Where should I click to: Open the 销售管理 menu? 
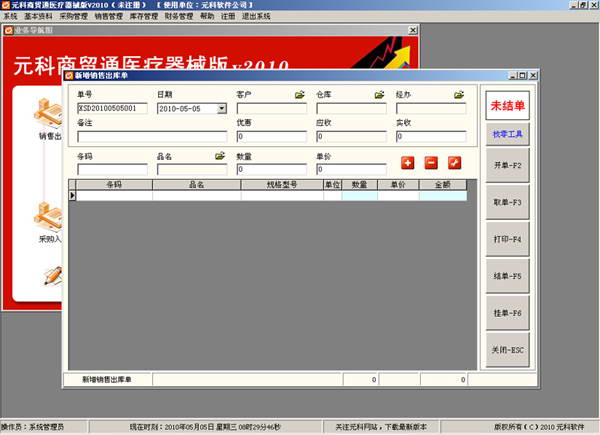109,16
